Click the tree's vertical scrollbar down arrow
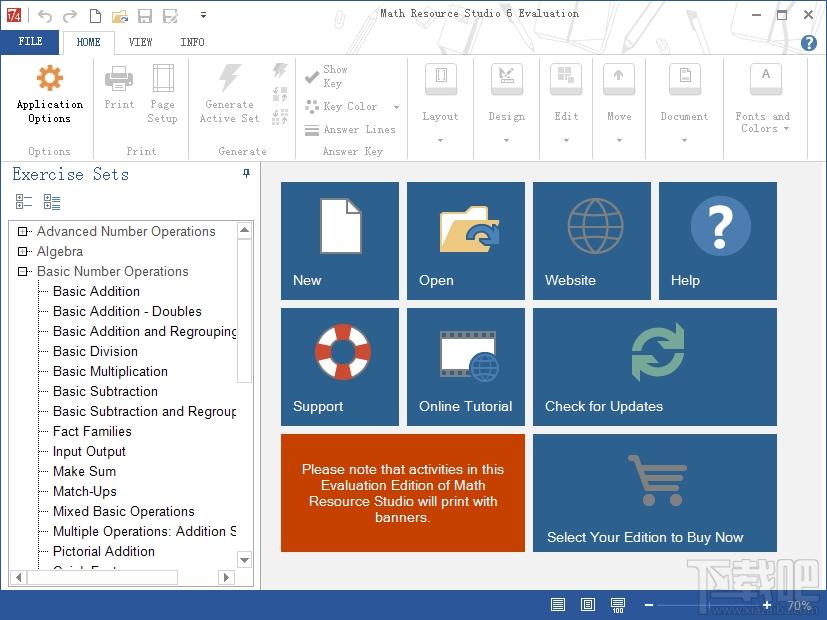This screenshot has height=620, width=827. pyautogui.click(x=244, y=560)
